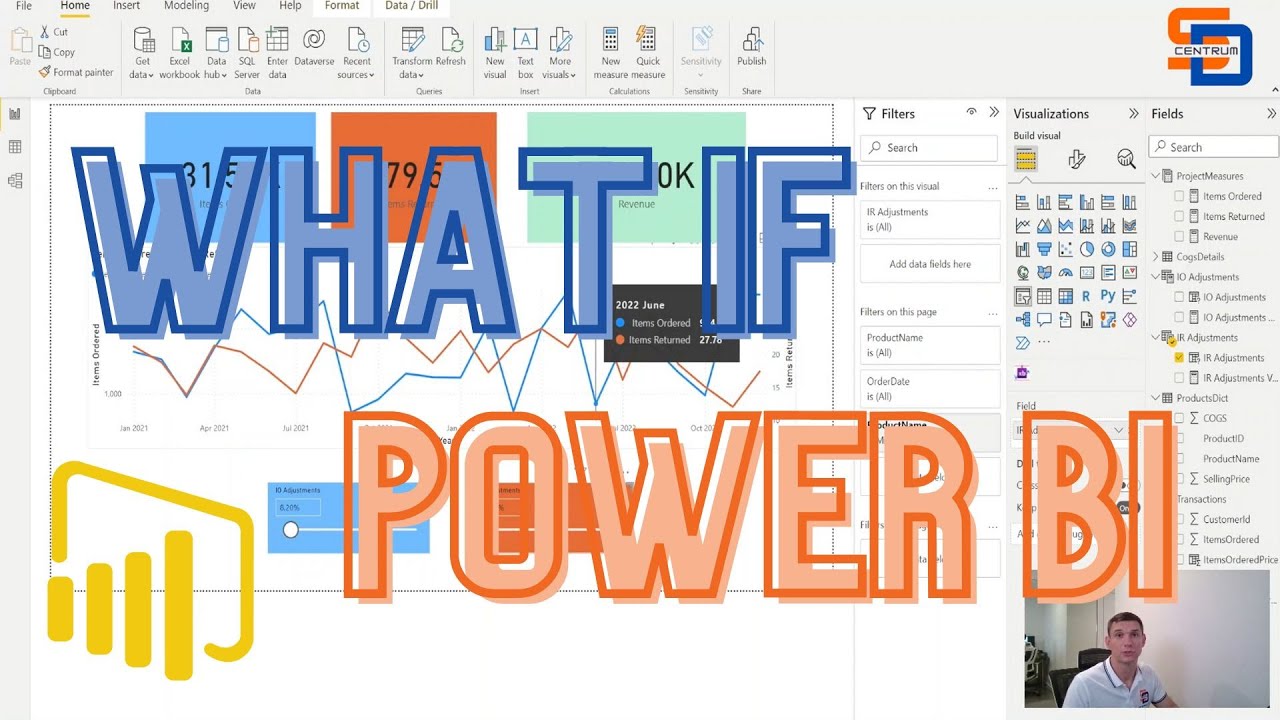The height and width of the screenshot is (720, 1280).
Task: Click the Quick measure button
Action: click(x=648, y=54)
